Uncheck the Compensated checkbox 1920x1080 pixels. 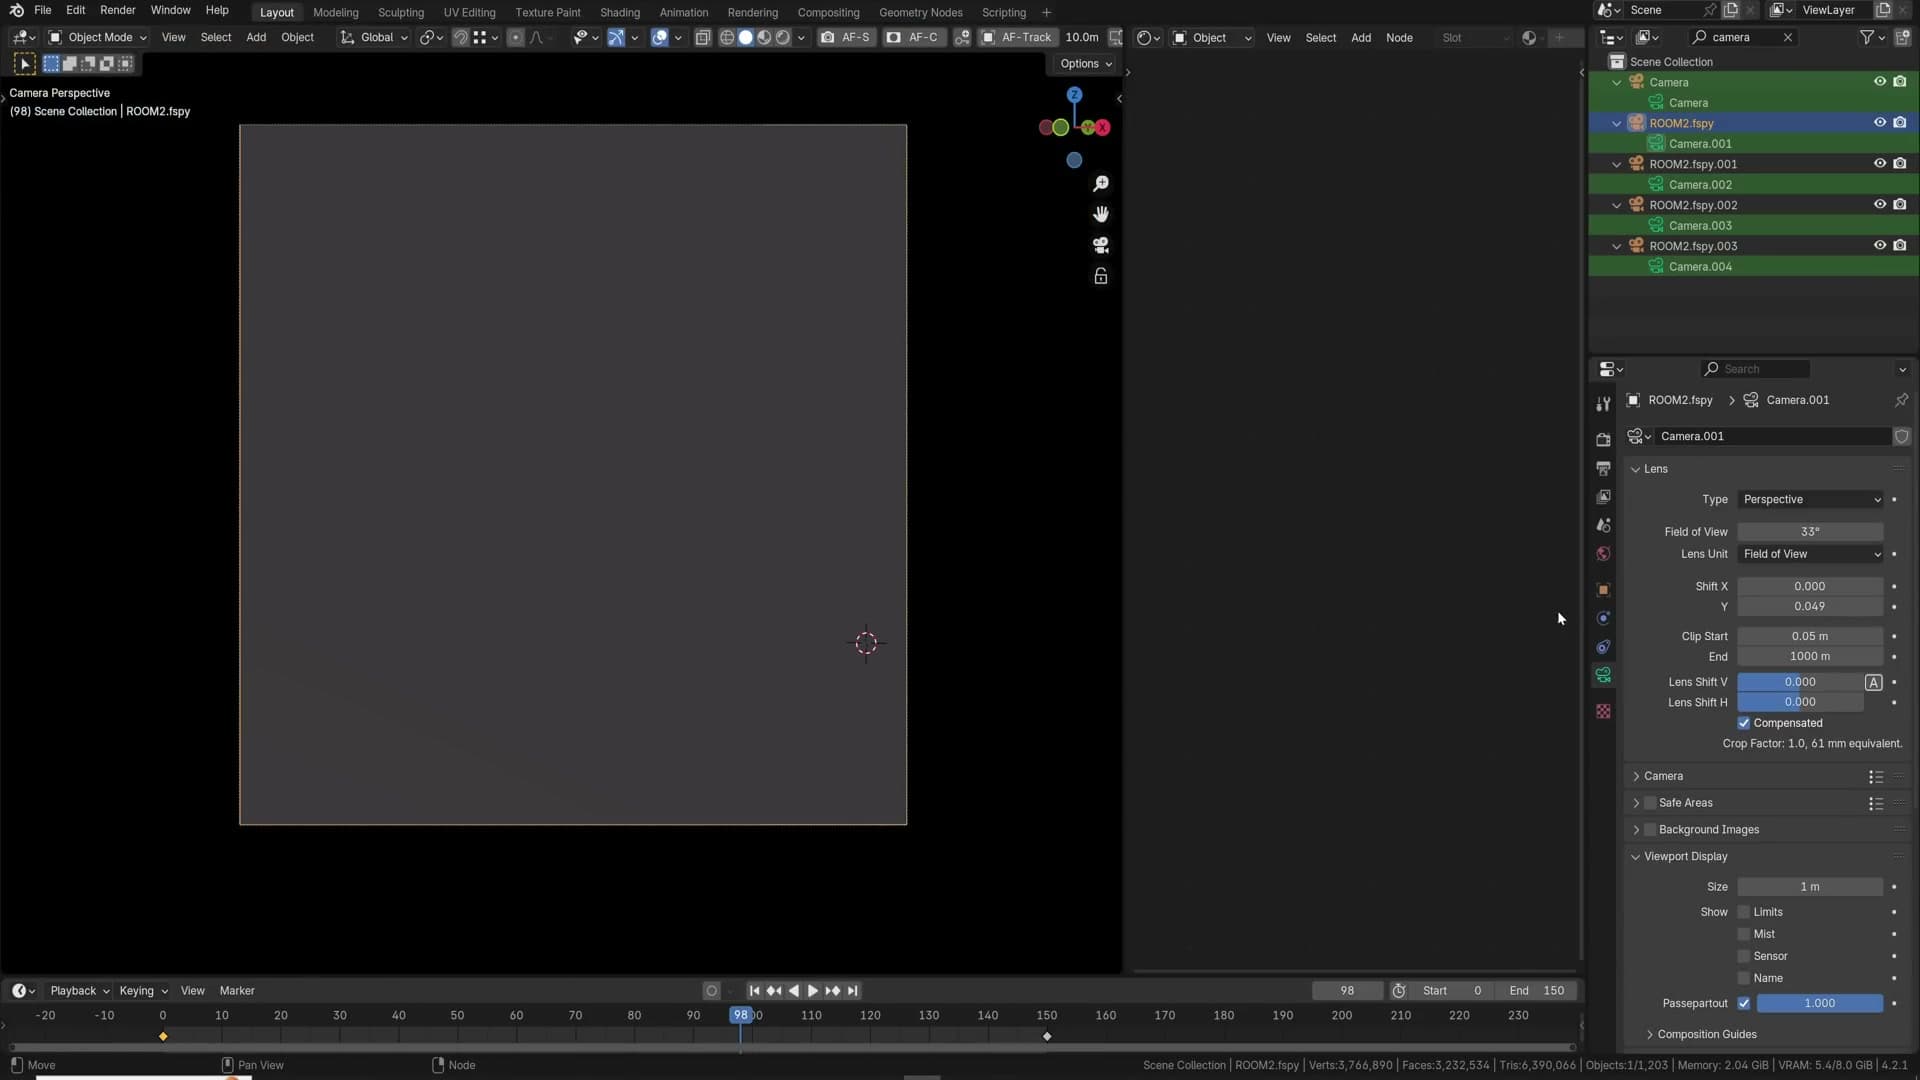1744,723
